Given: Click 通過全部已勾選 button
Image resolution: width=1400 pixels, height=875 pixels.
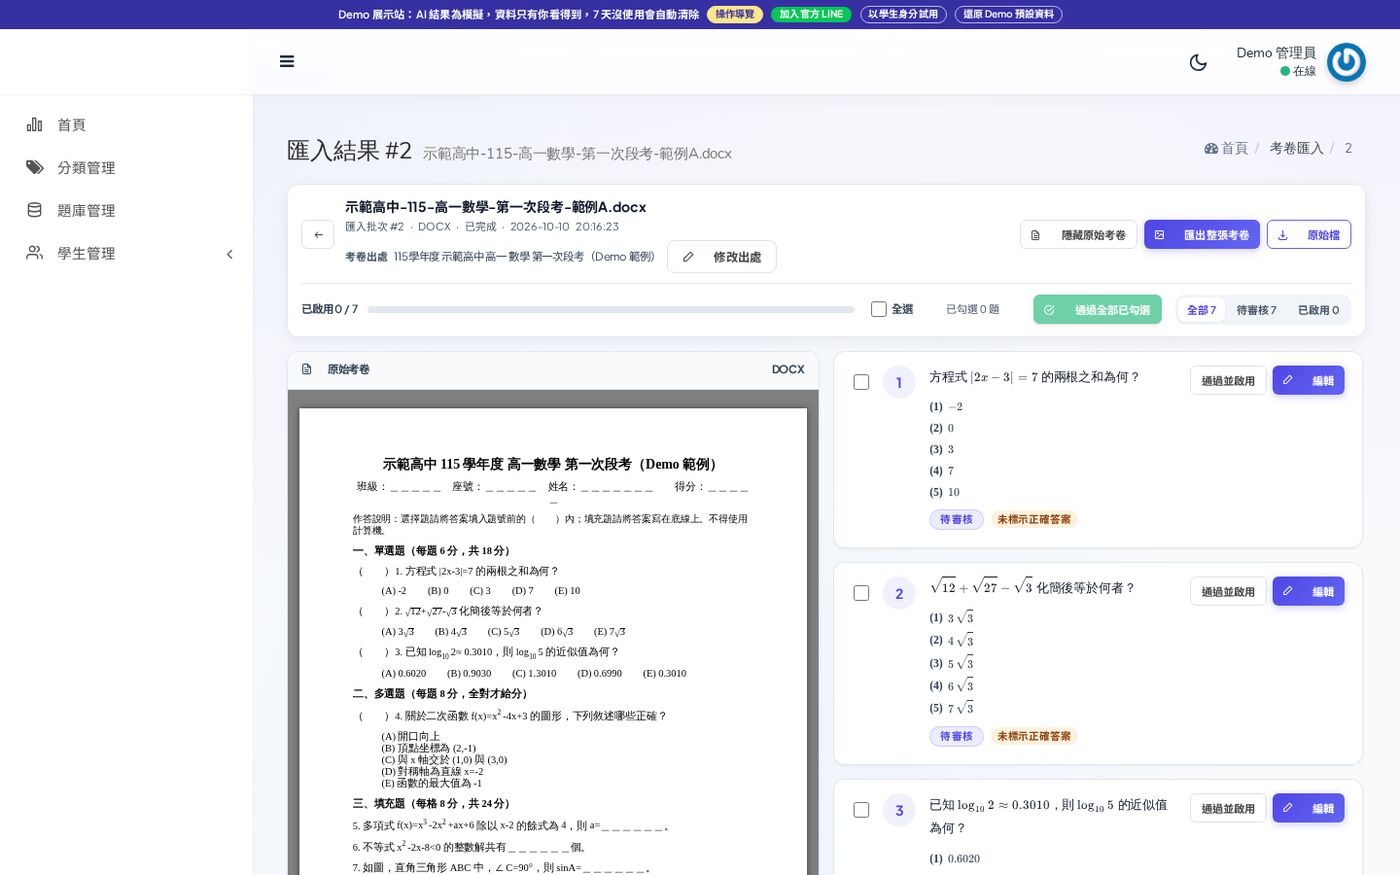Looking at the screenshot, I should tap(1098, 310).
